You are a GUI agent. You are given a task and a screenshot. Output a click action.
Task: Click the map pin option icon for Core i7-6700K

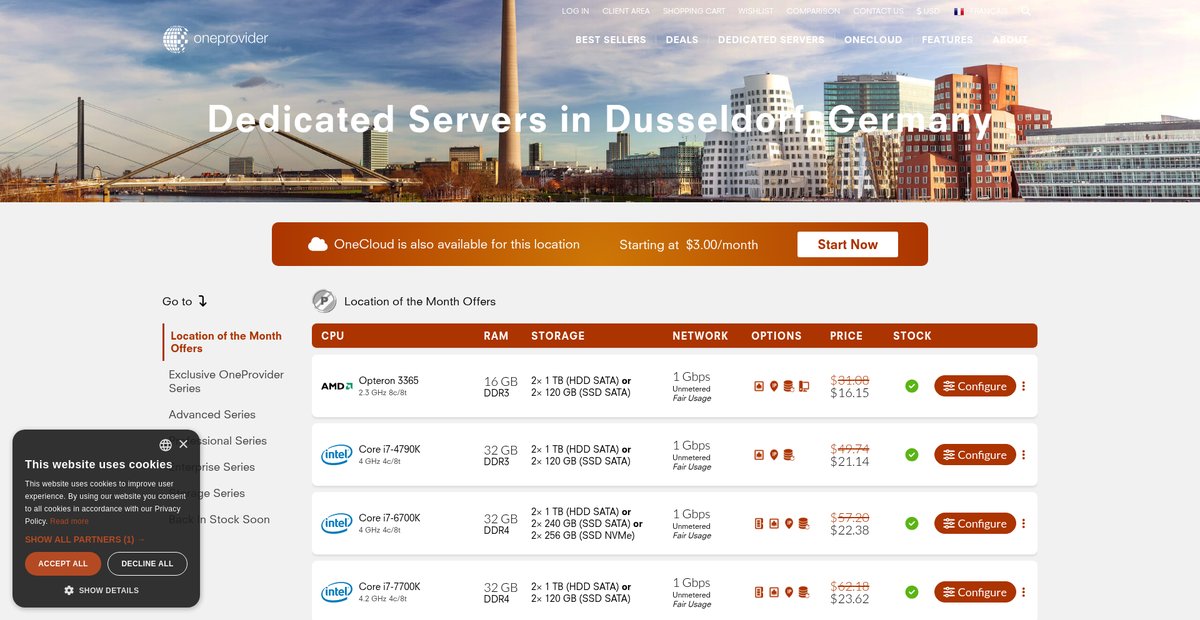click(789, 523)
